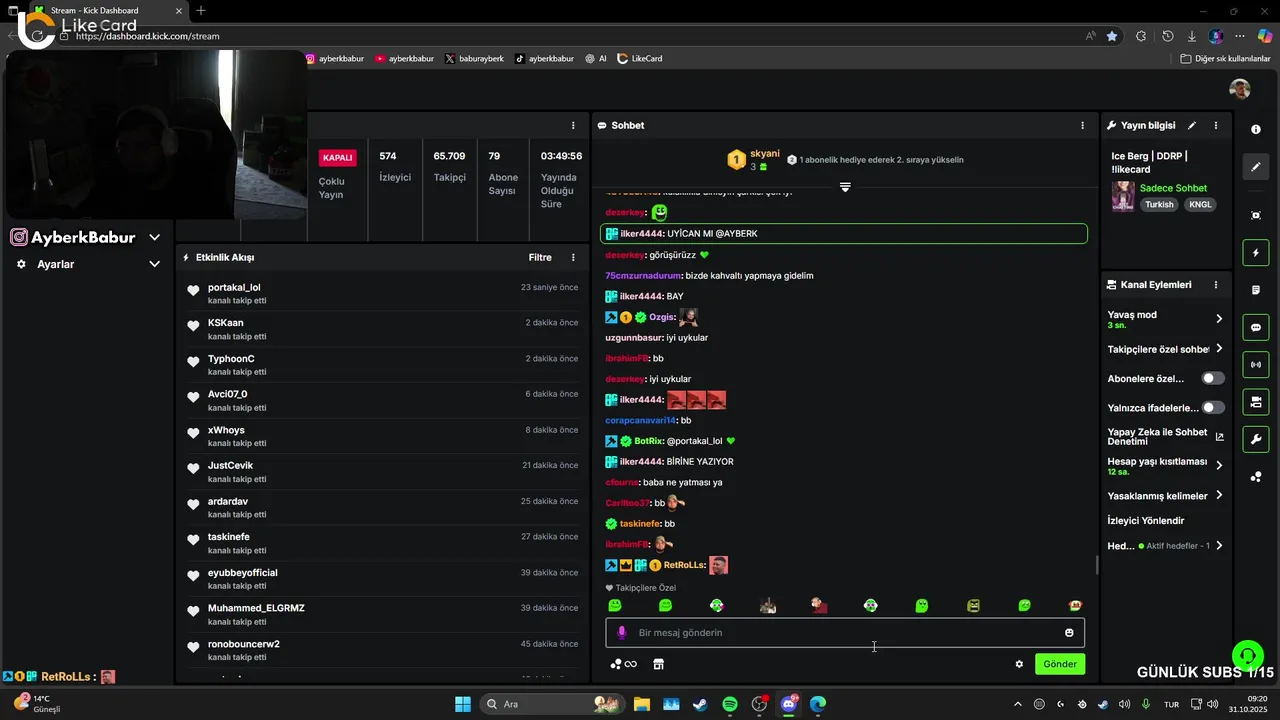Open LikeCard bookmark
The width and height of the screenshot is (1280, 720).
pyautogui.click(x=640, y=59)
